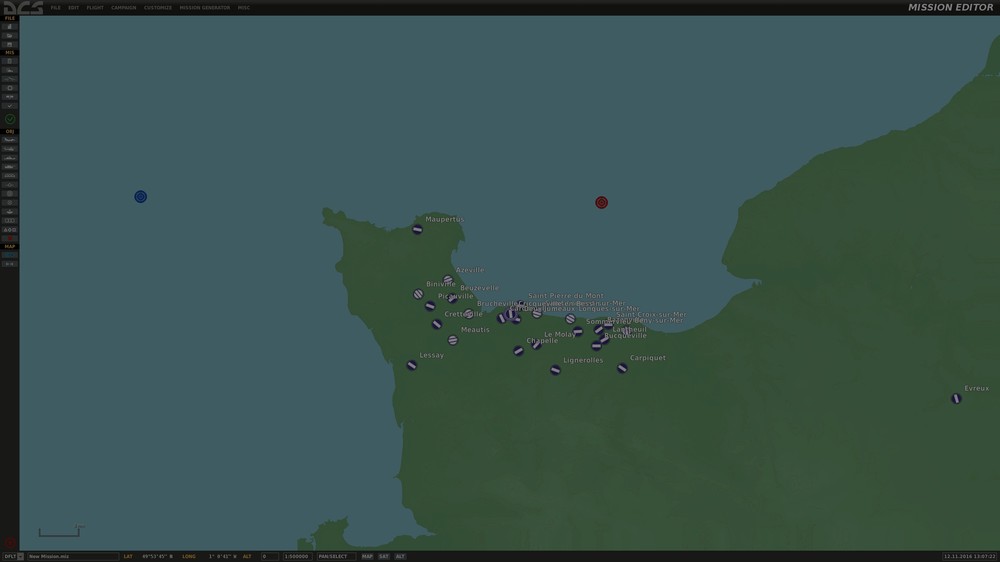Click the New Mission.miz filename field

pyautogui.click(x=73, y=556)
